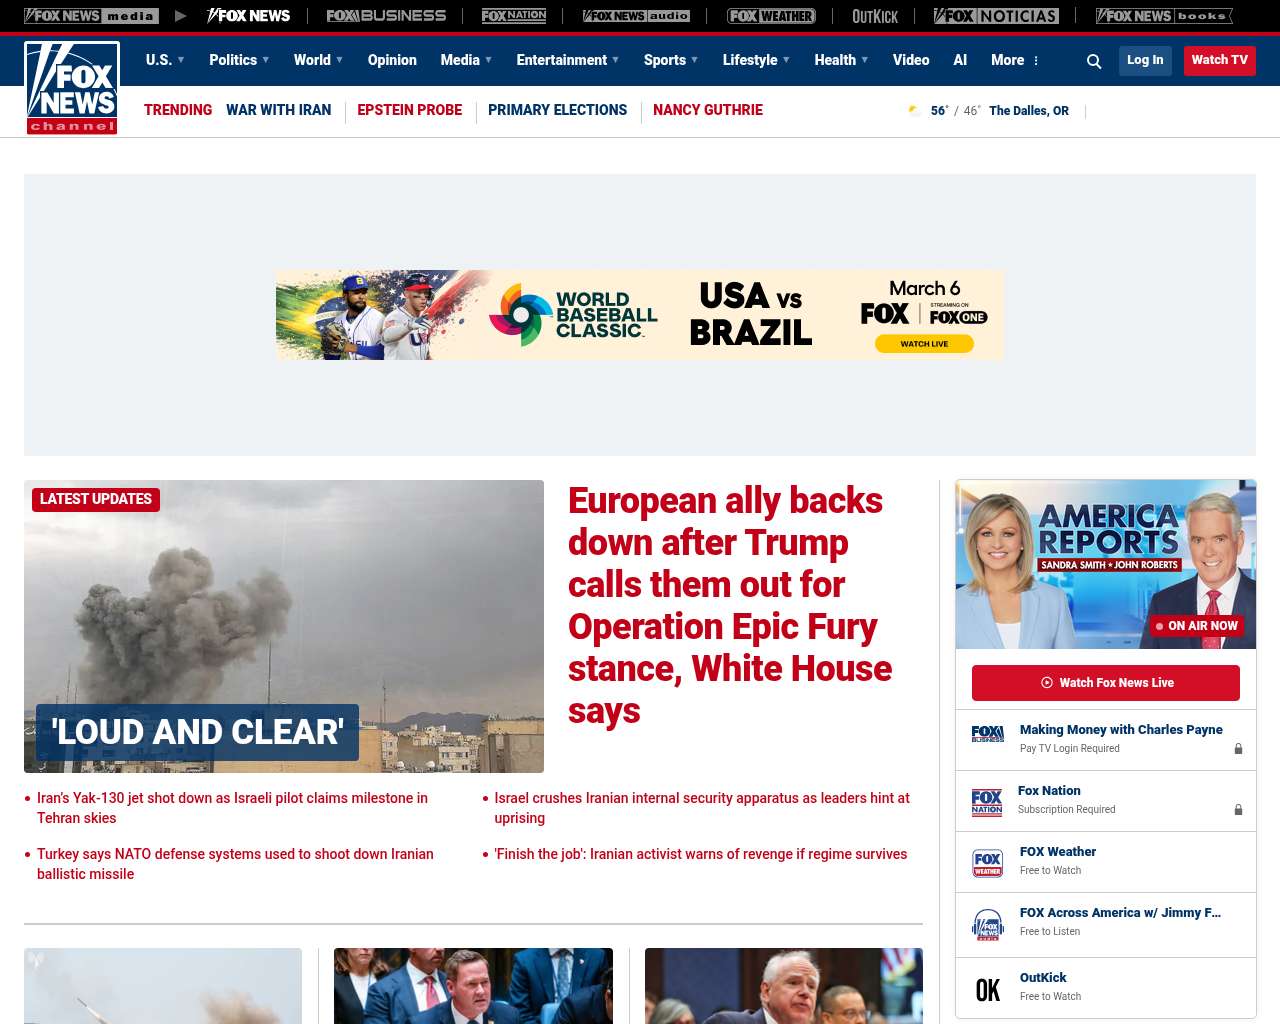Click the 56° temperature reading

pyautogui.click(x=939, y=111)
